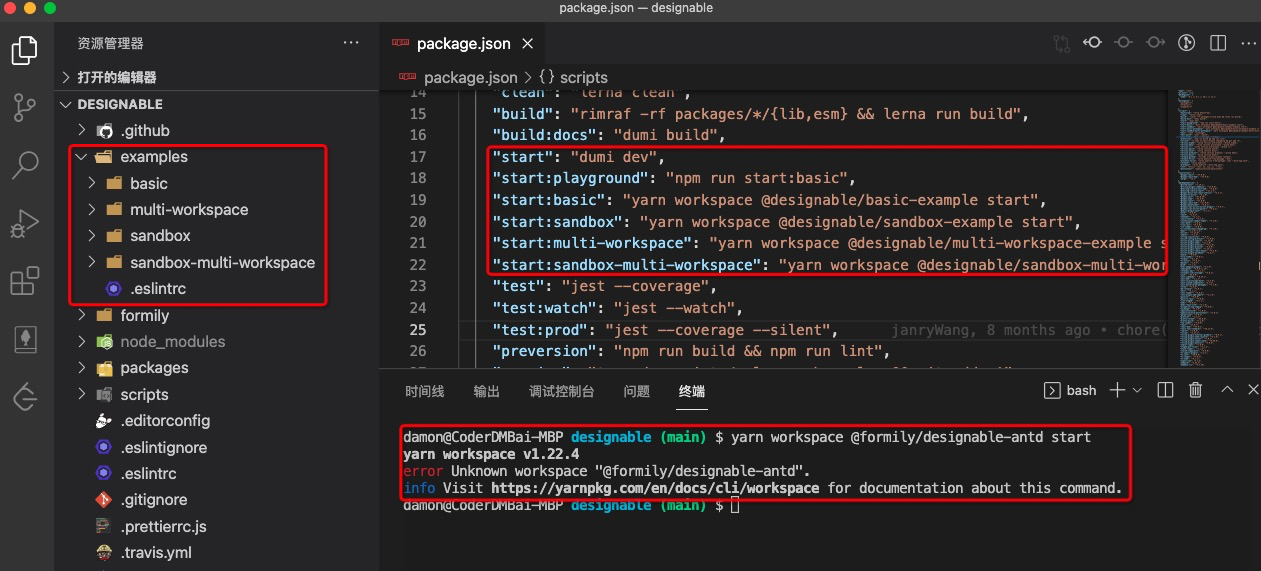Switch to the 调试控制台 panel tab
1261x571 pixels.
[562, 391]
